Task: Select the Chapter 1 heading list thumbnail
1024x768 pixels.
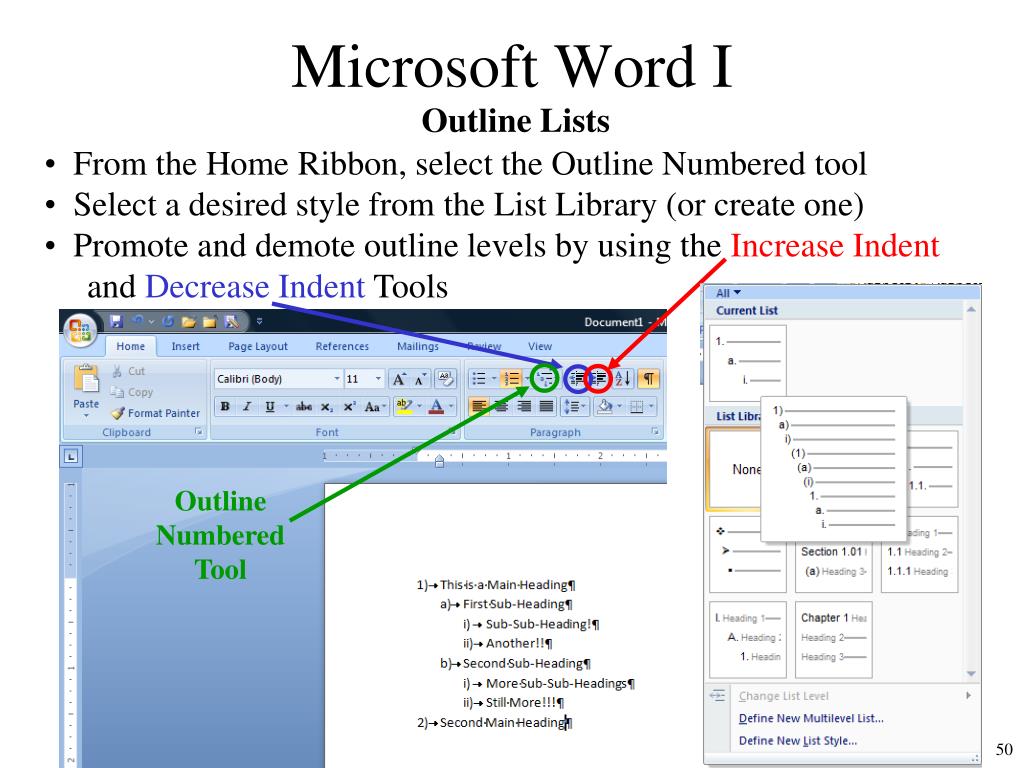Action: click(x=834, y=639)
